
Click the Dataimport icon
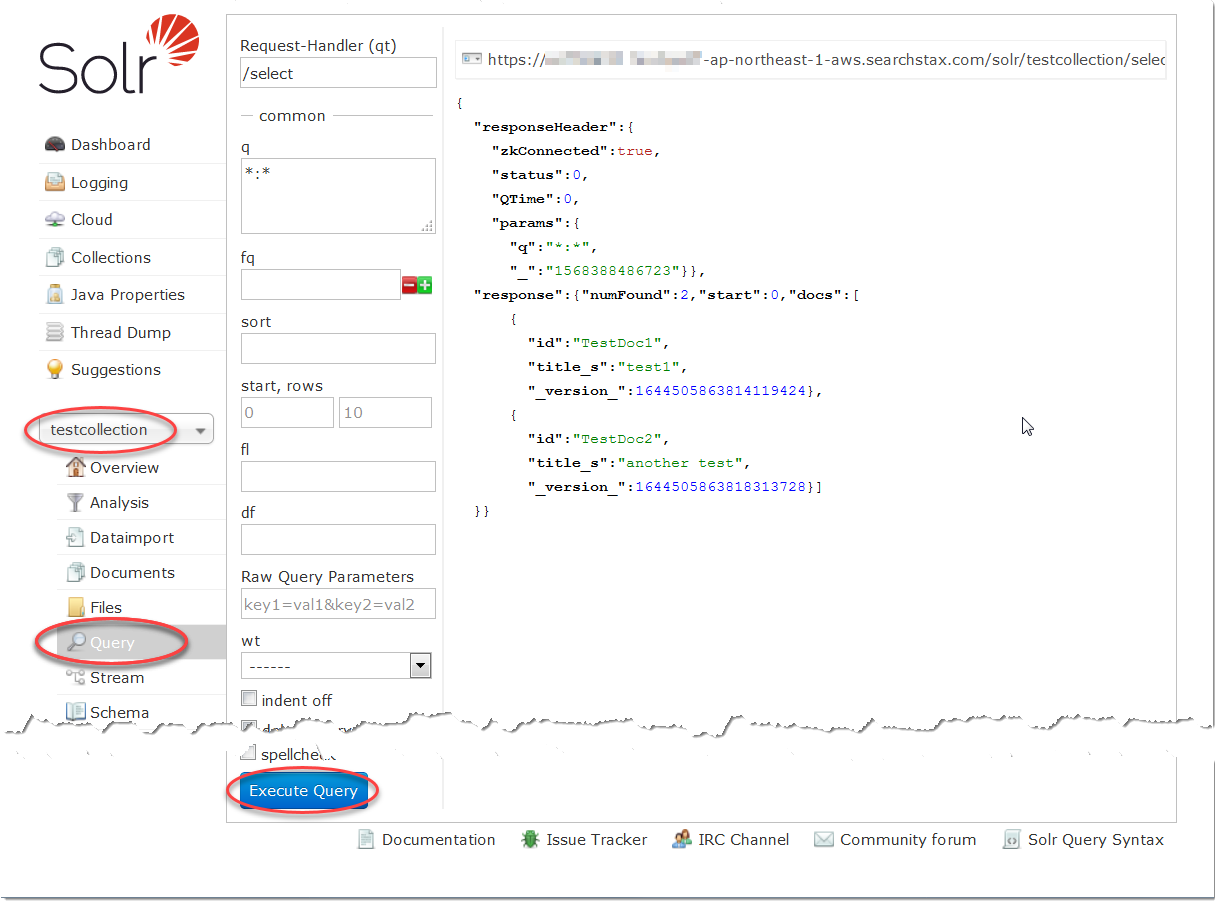click(x=76, y=537)
